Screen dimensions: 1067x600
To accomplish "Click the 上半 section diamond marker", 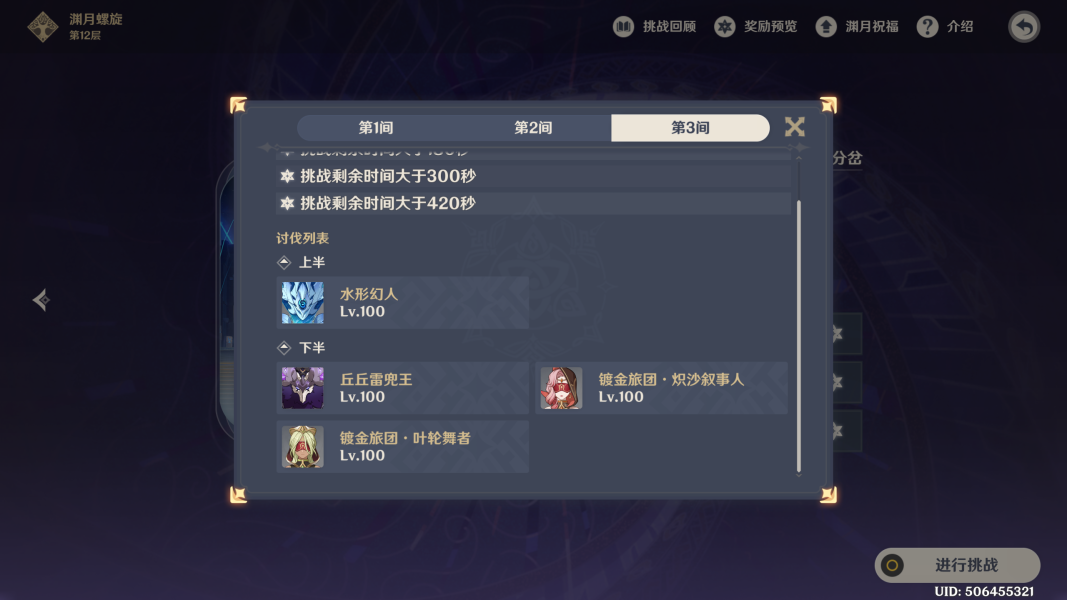I will (284, 263).
